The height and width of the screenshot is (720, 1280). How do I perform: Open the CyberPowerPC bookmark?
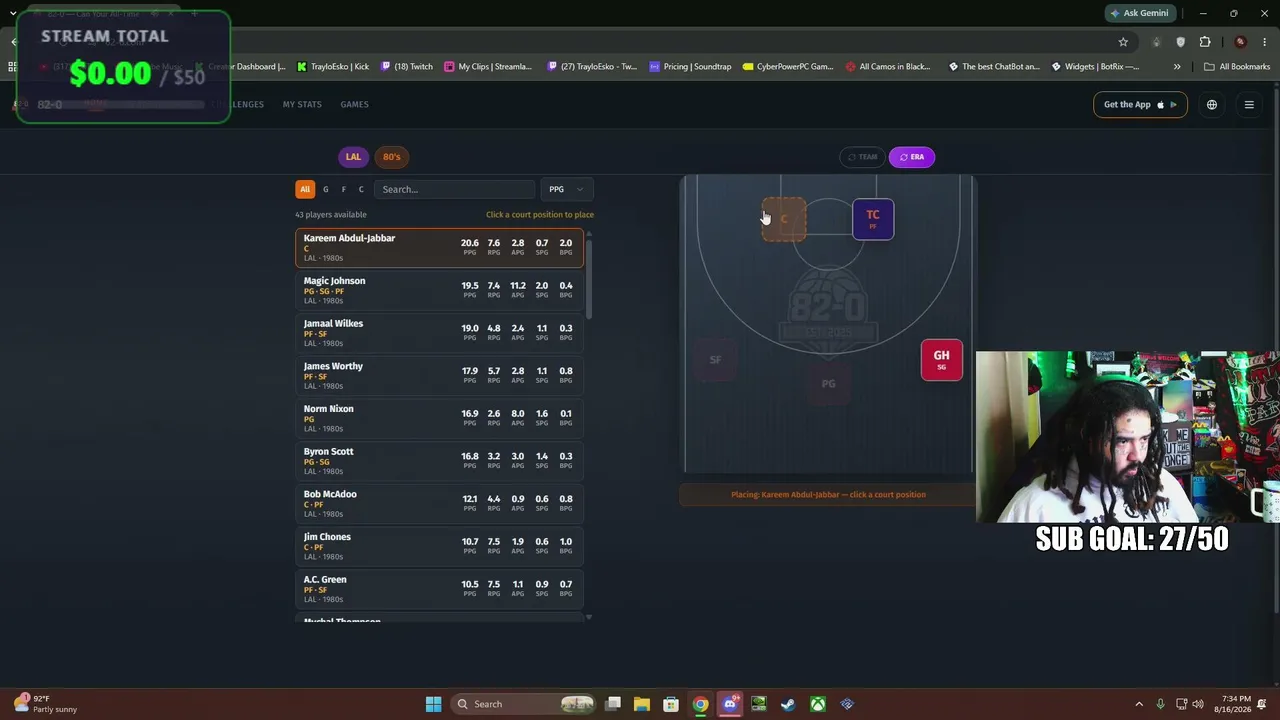(788, 67)
